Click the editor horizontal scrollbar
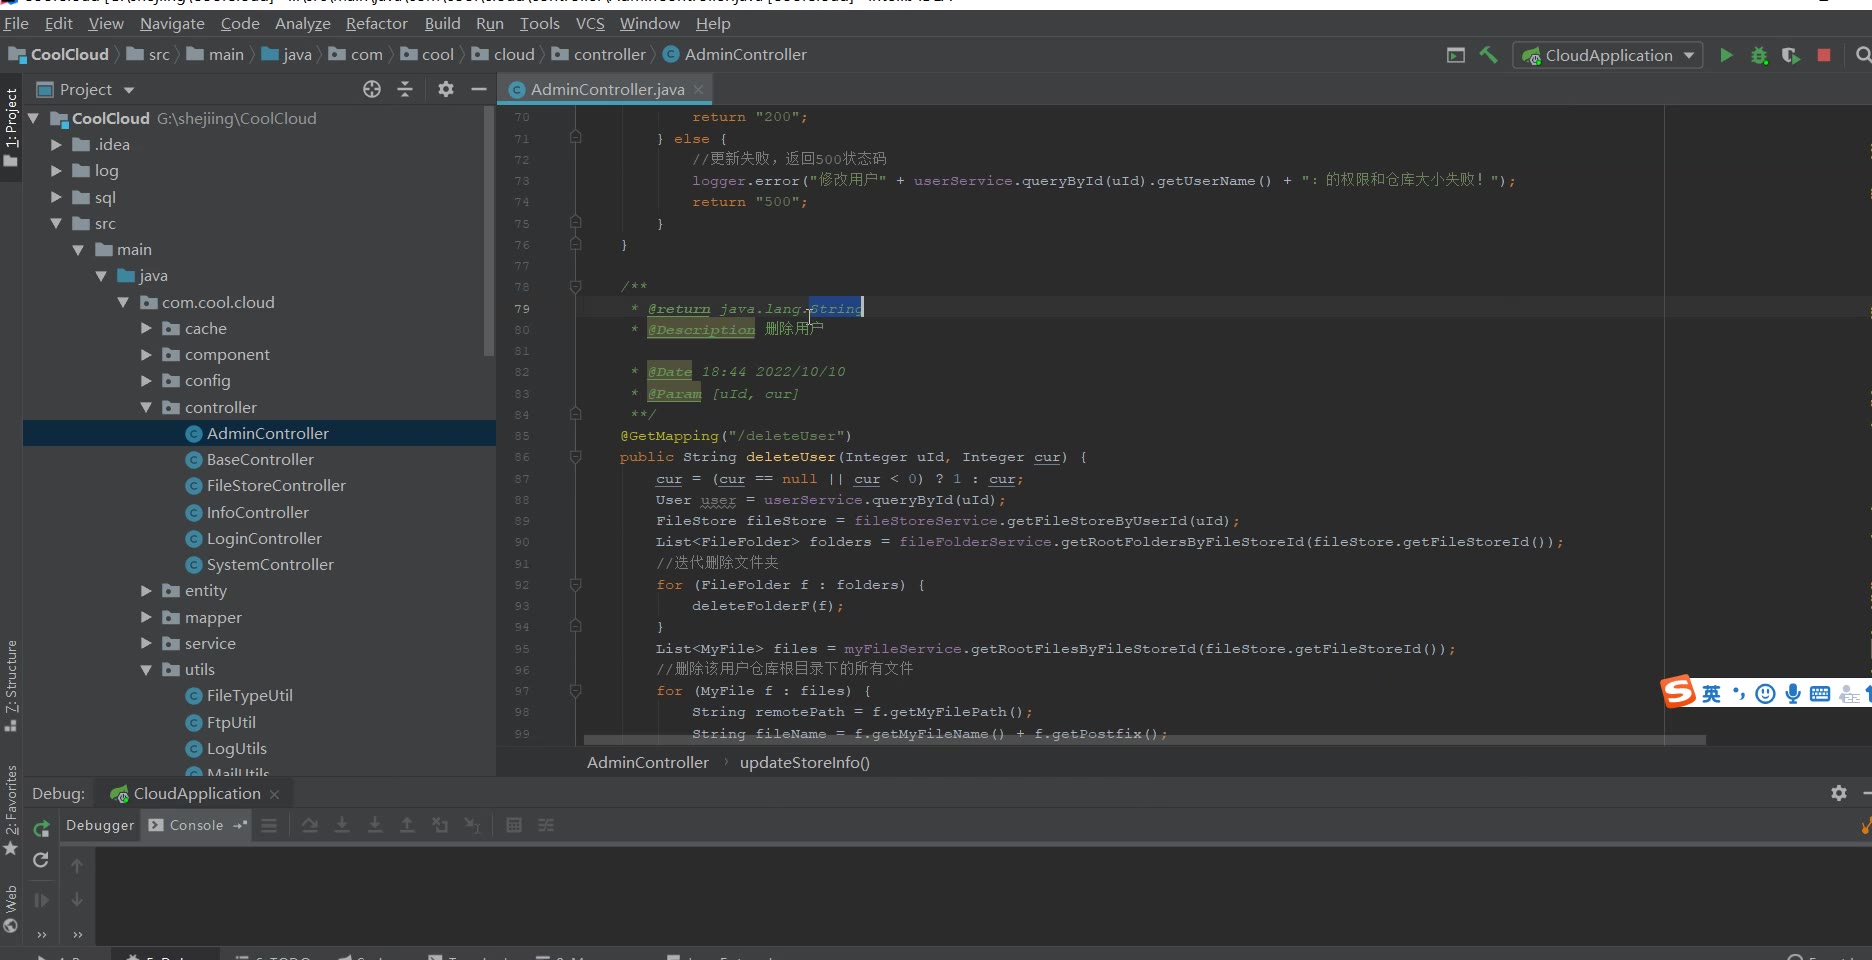This screenshot has height=960, width=1872. (1144, 741)
